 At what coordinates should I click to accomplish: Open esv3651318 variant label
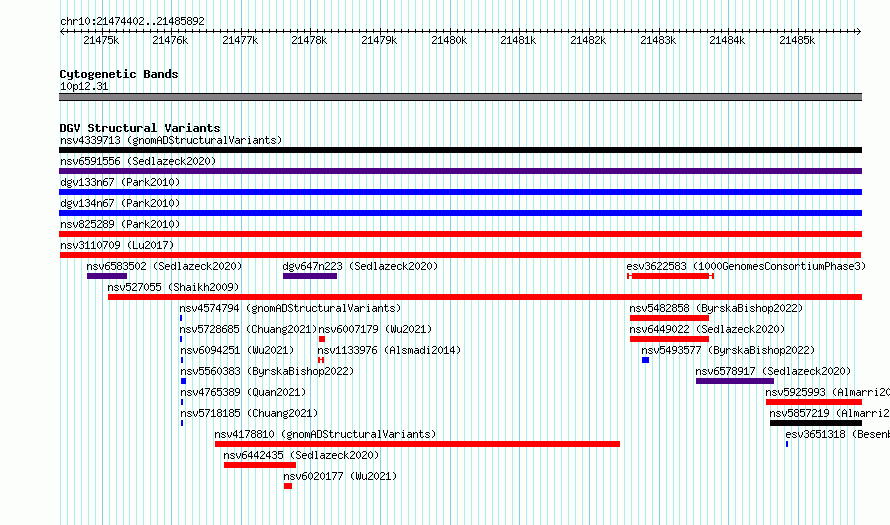[838, 434]
